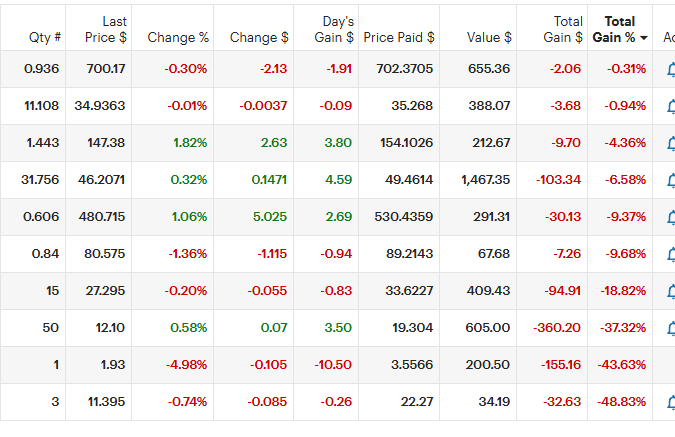
Task: Sort by the Day's Gain $ column header
Action: [334, 29]
